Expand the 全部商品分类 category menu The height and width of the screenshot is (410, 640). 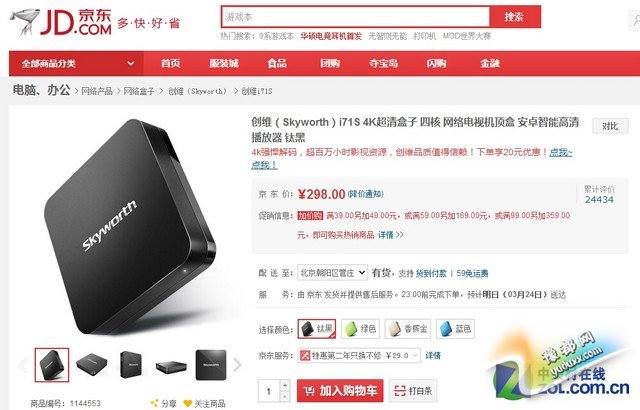[76, 64]
